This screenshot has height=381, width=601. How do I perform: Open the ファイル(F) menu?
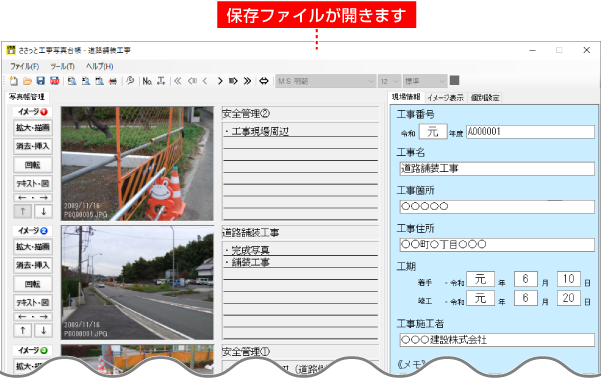[25, 66]
